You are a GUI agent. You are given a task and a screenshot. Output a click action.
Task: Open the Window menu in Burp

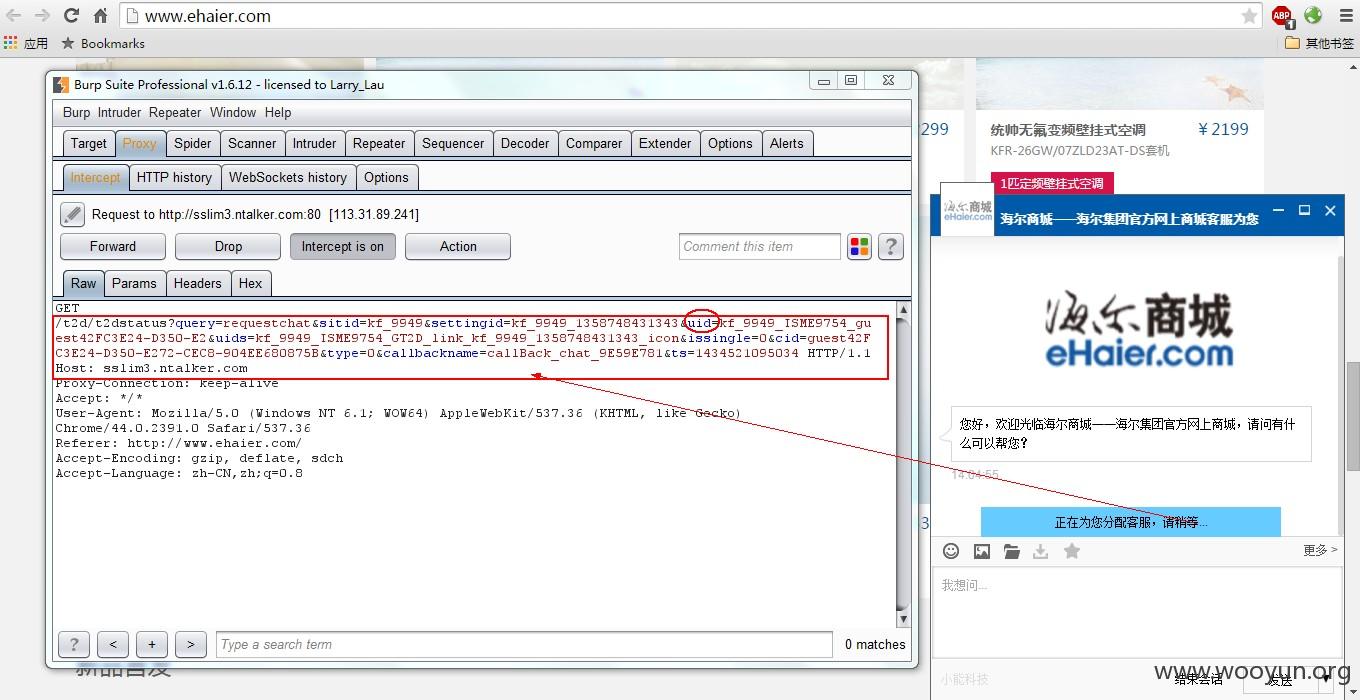[x=233, y=112]
